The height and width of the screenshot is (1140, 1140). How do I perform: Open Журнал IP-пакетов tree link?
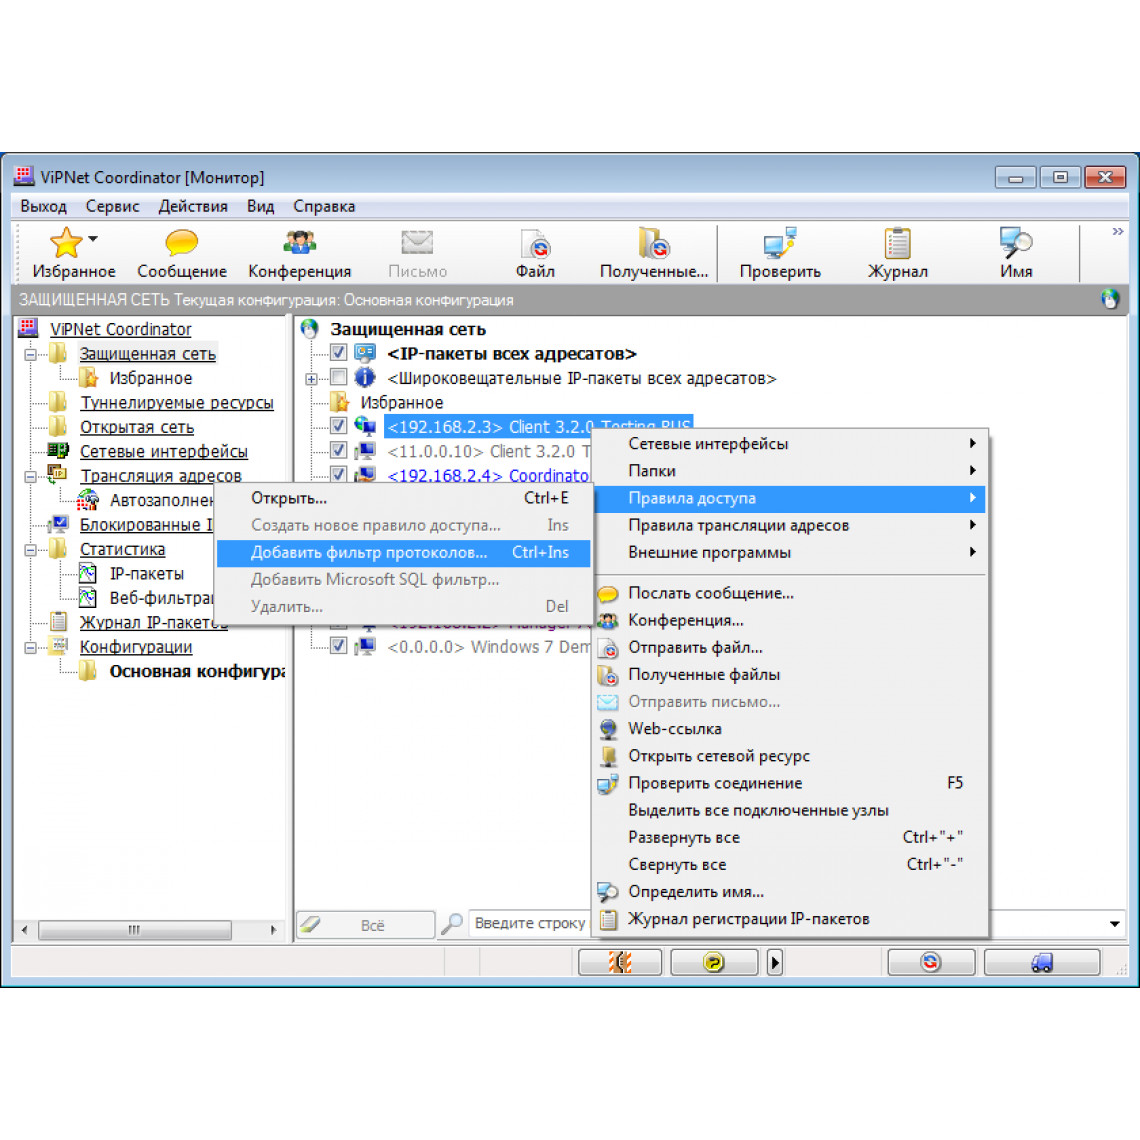[153, 622]
